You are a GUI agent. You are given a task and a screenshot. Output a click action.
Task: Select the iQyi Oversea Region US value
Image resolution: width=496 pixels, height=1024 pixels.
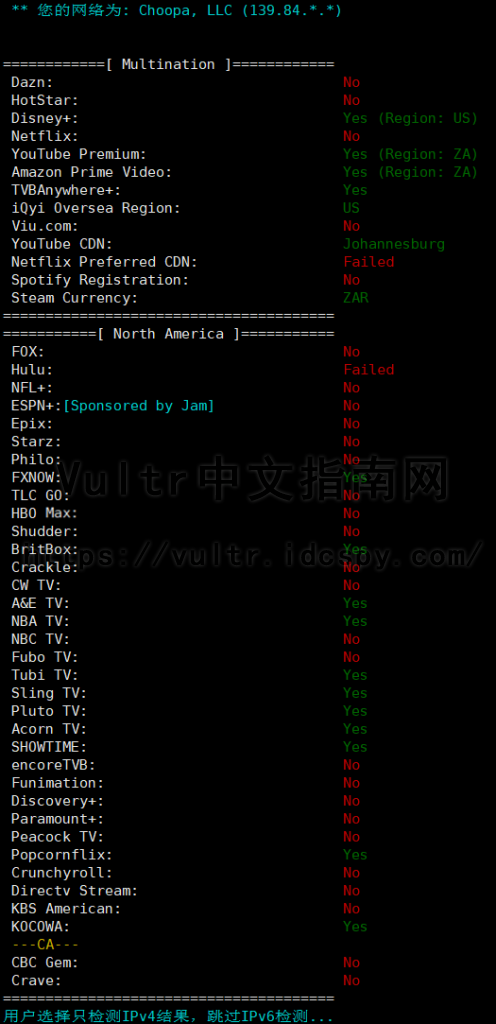[x=352, y=208]
